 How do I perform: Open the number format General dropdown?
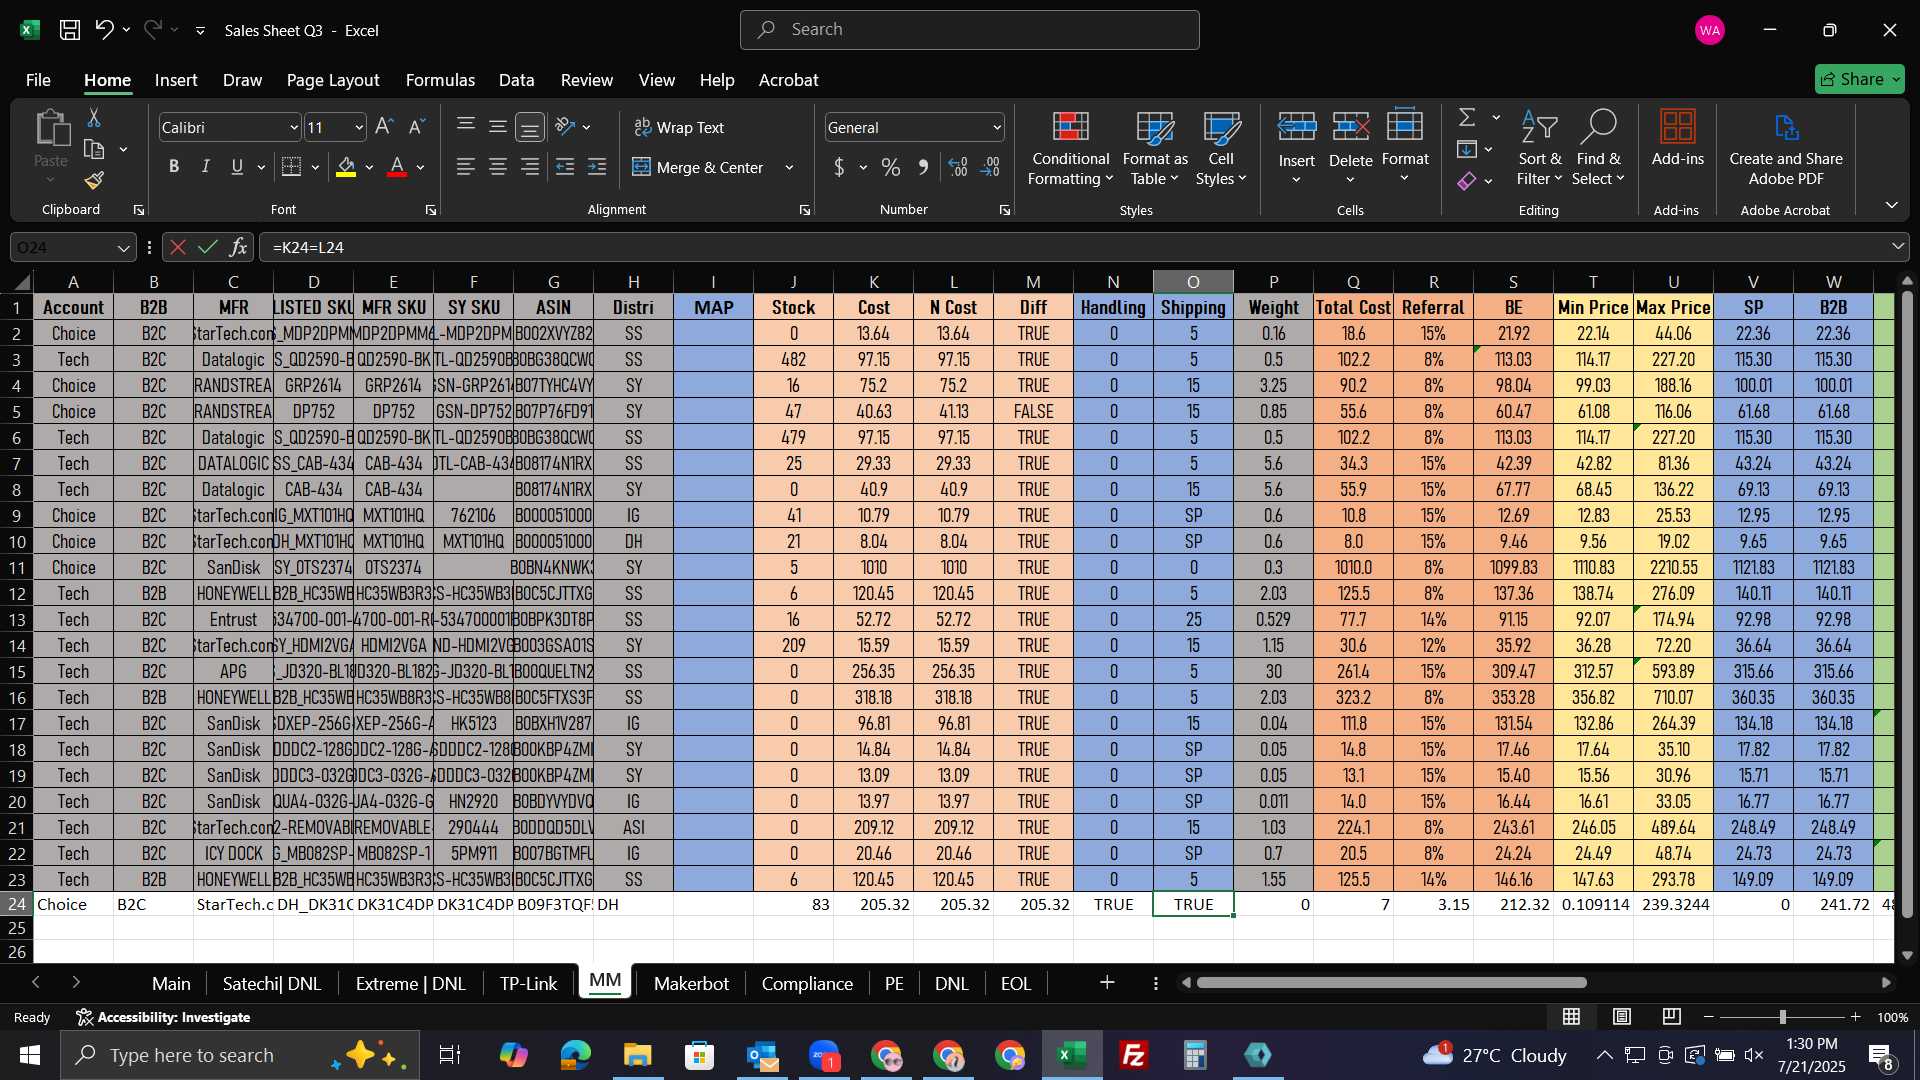pyautogui.click(x=997, y=128)
